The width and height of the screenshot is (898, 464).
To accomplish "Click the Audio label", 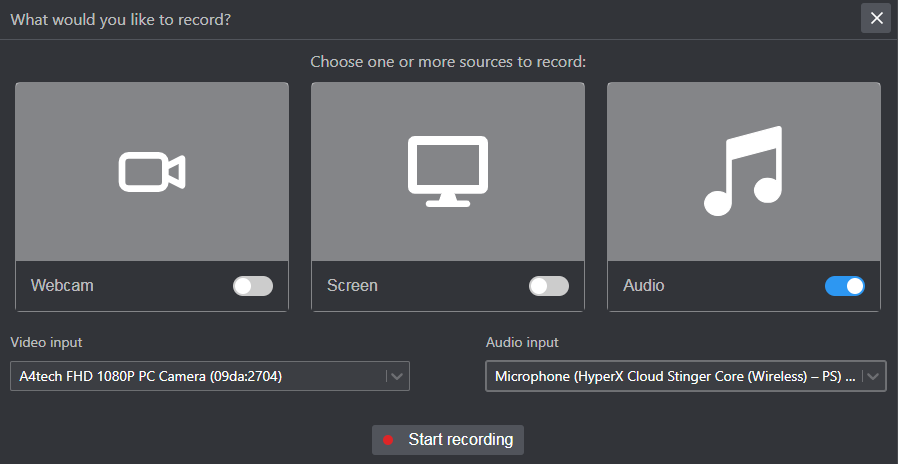I will tap(644, 285).
